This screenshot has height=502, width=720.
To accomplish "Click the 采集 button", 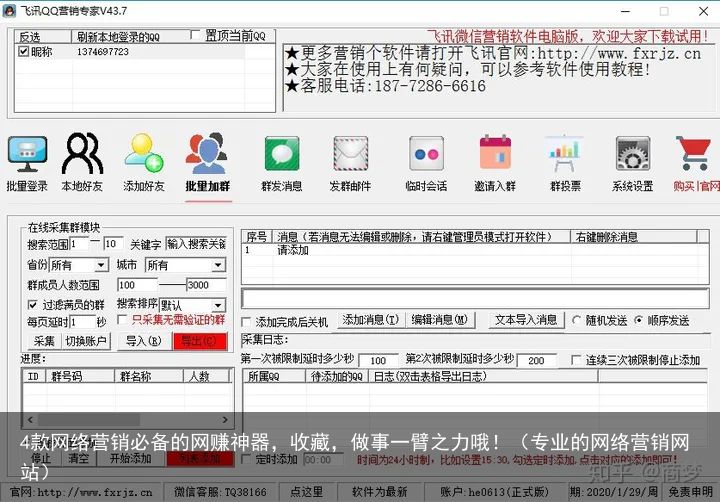I will (44, 341).
